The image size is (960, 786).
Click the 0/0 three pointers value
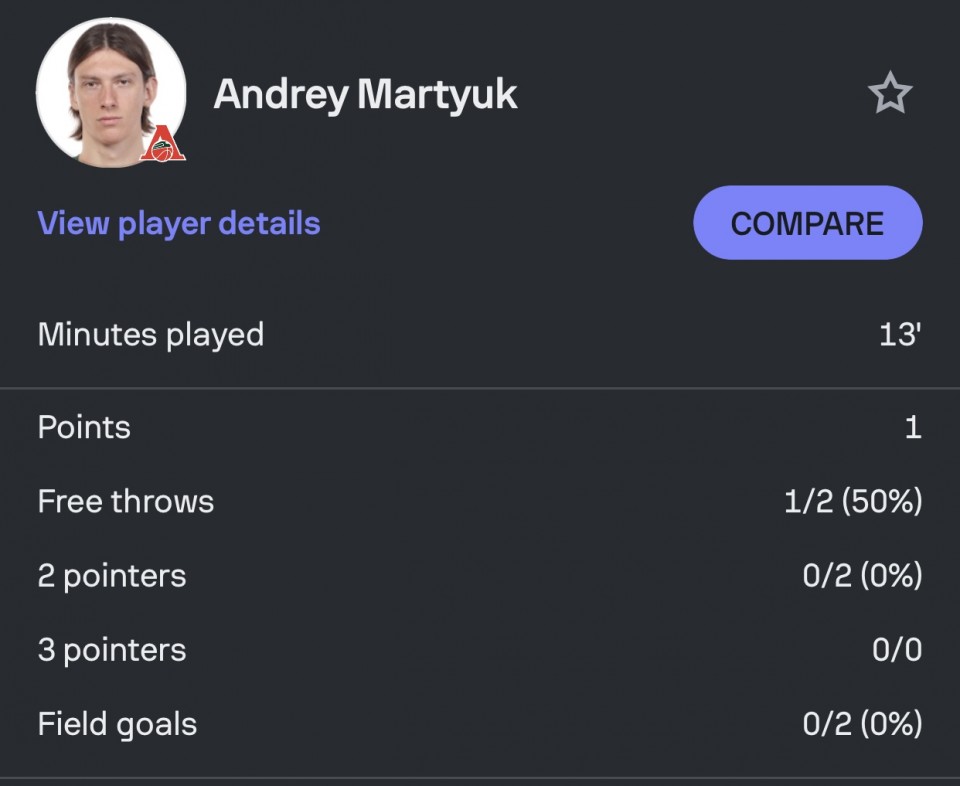tap(897, 649)
